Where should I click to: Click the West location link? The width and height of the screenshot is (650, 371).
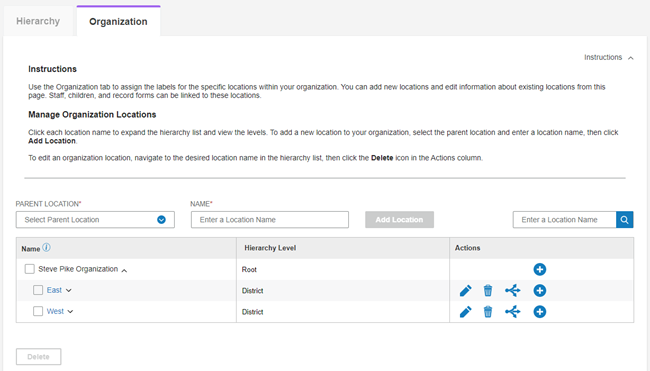coord(55,311)
